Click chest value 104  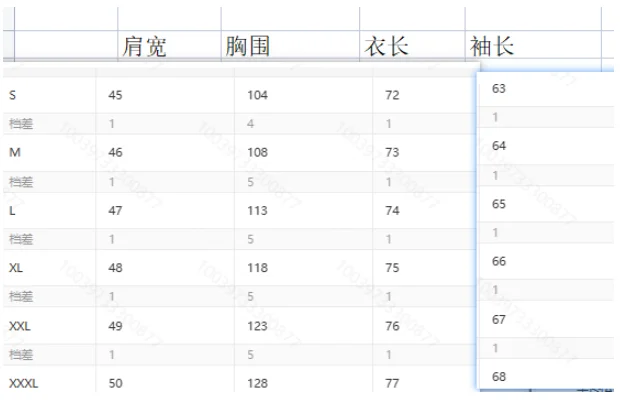257,95
